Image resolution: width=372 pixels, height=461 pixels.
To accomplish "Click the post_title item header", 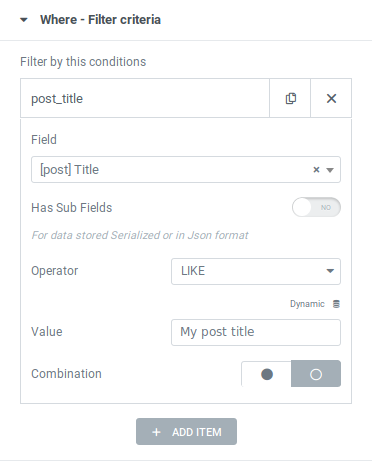I will click(x=145, y=98).
